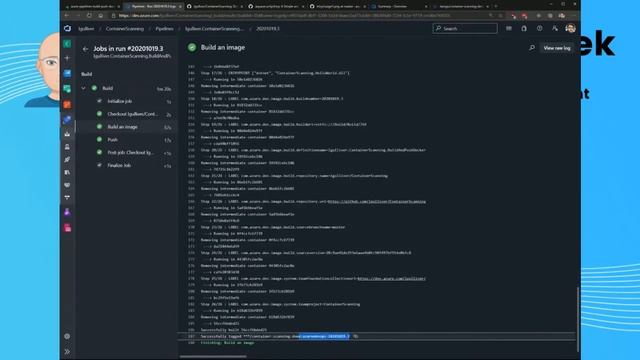Open Repos hub icon in sidebar
This screenshot has height=360, width=640.
coord(67,104)
